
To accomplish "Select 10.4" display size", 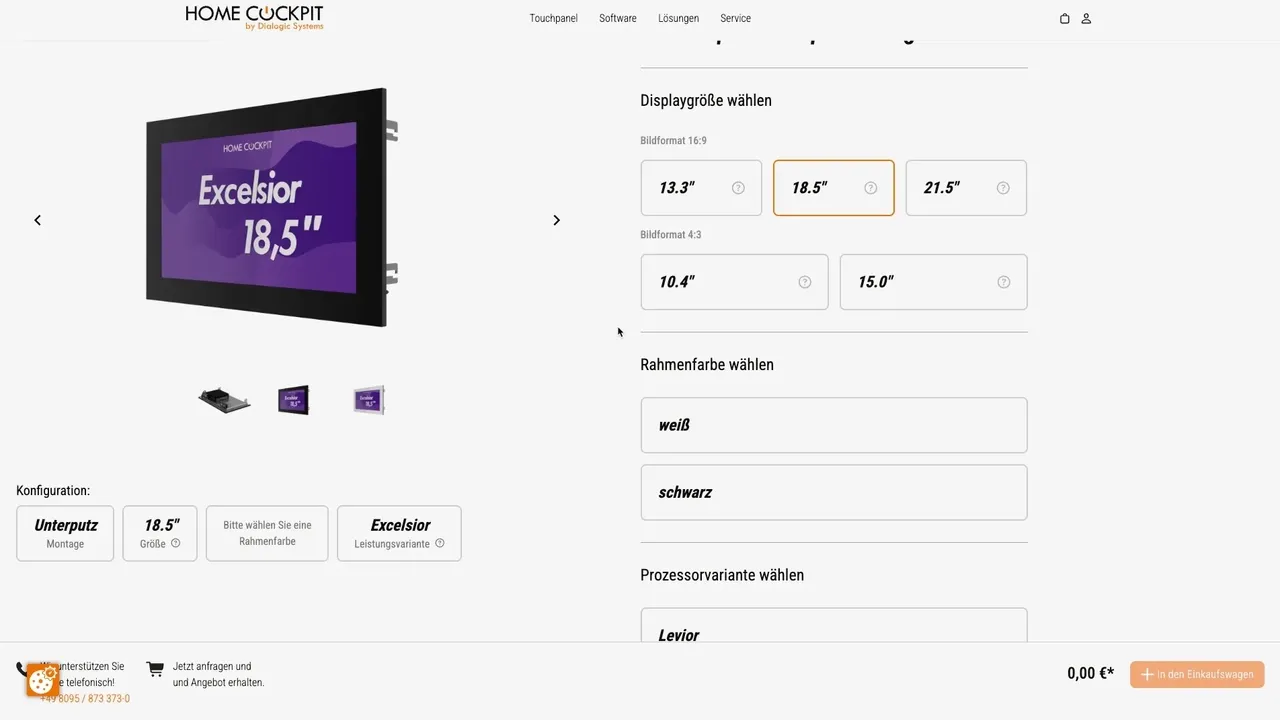I will coord(734,282).
